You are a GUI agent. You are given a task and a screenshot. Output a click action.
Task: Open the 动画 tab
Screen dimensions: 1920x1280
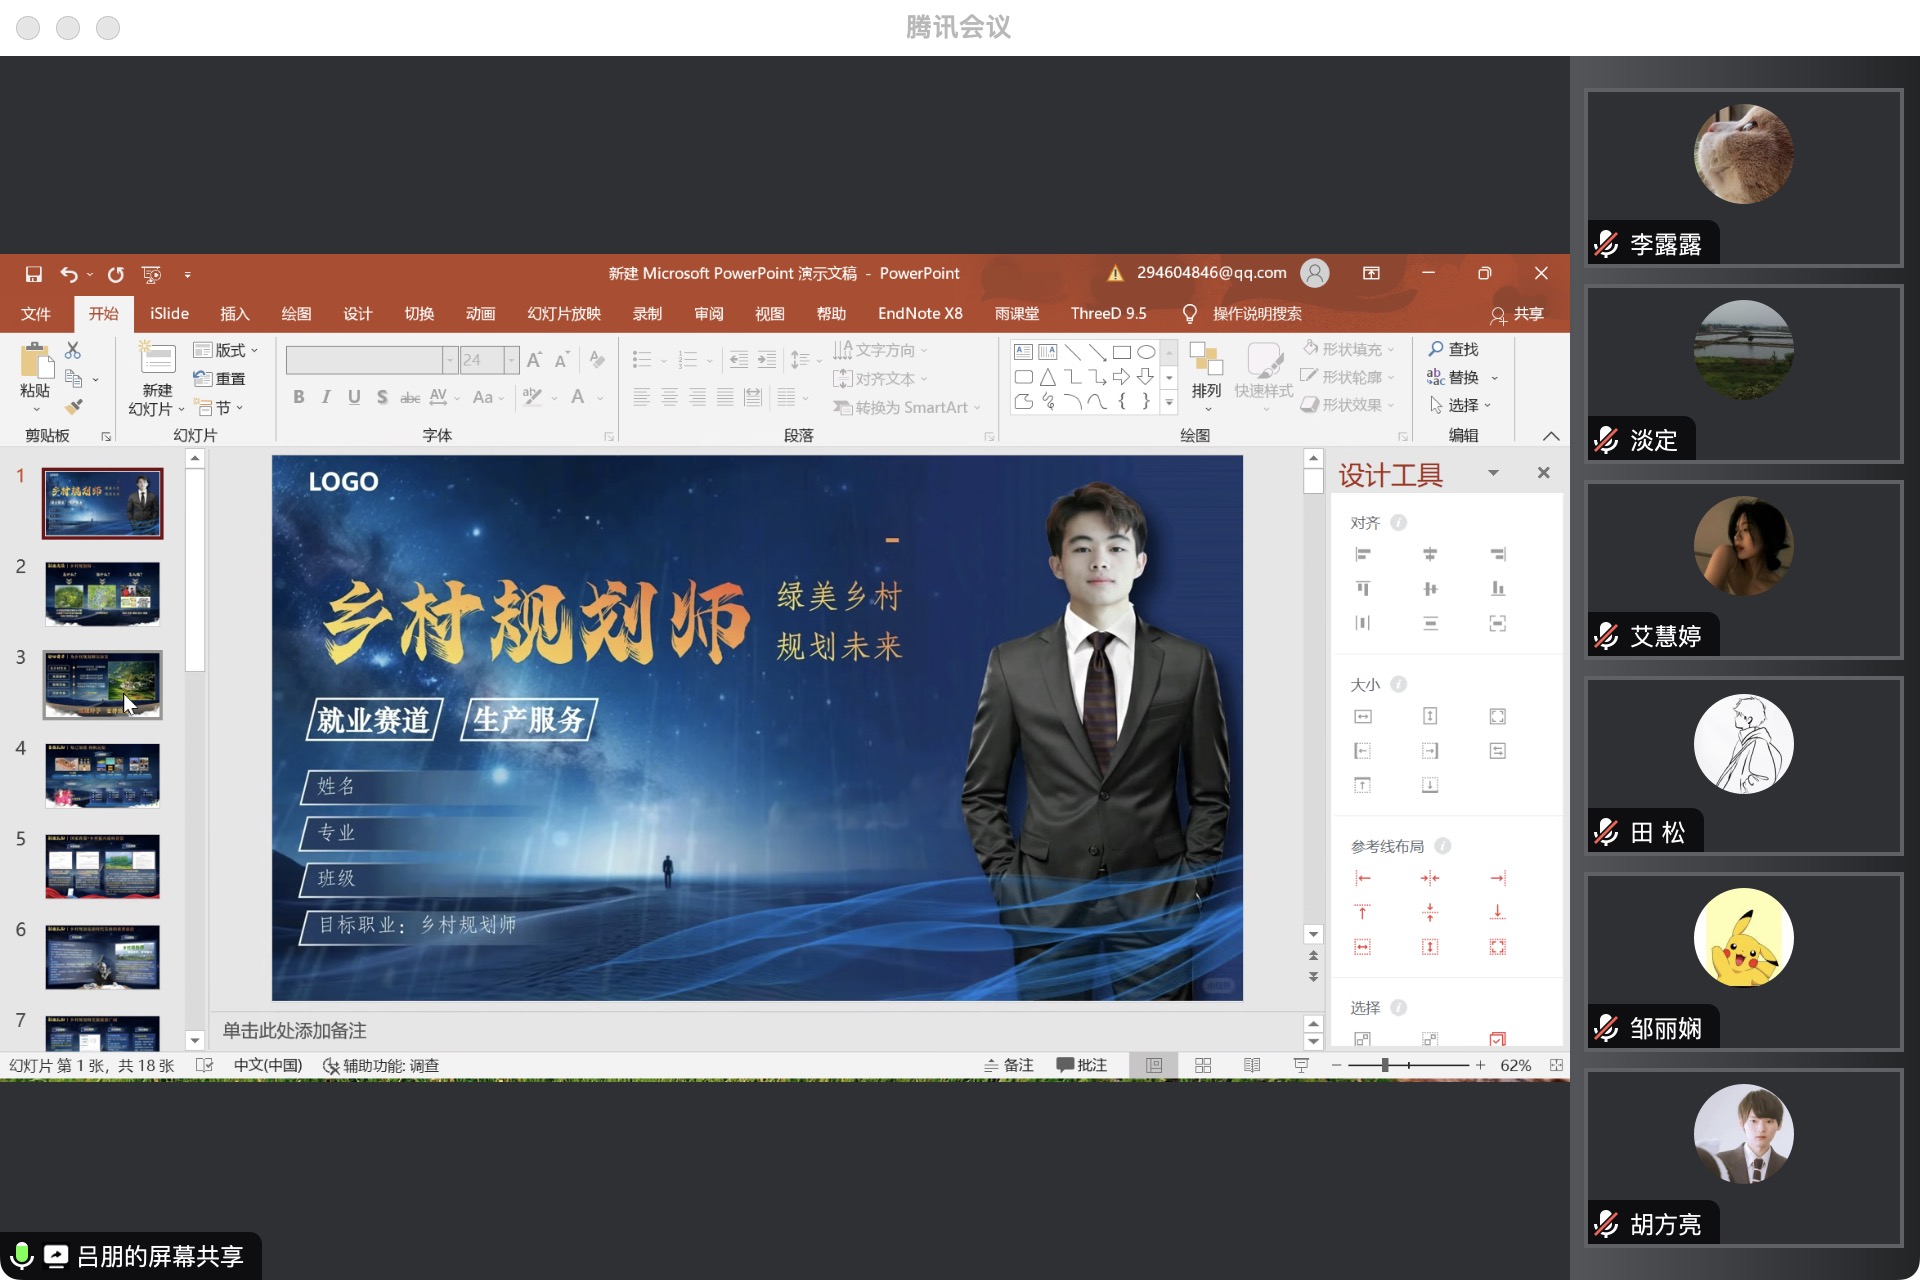point(481,314)
